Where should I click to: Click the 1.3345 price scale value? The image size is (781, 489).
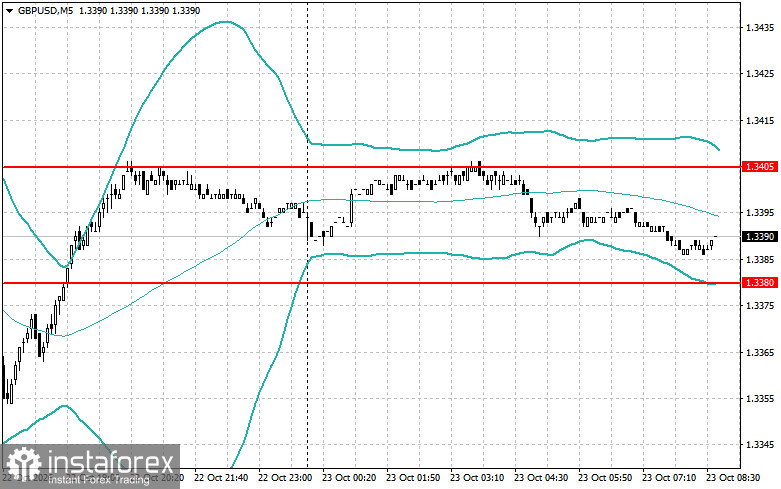pyautogui.click(x=760, y=445)
